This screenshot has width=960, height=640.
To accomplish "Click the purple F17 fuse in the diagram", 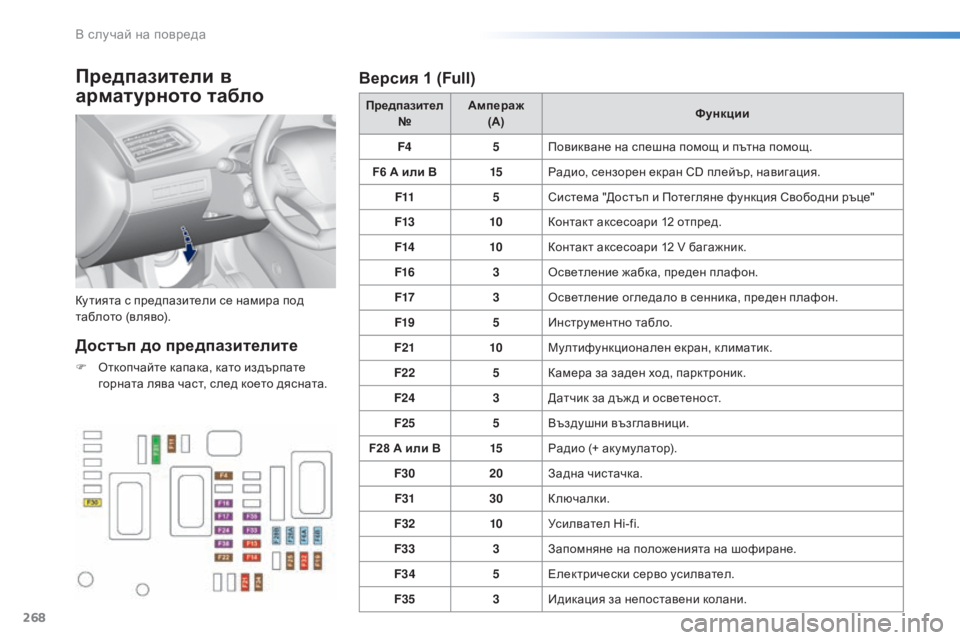I will [223, 516].
